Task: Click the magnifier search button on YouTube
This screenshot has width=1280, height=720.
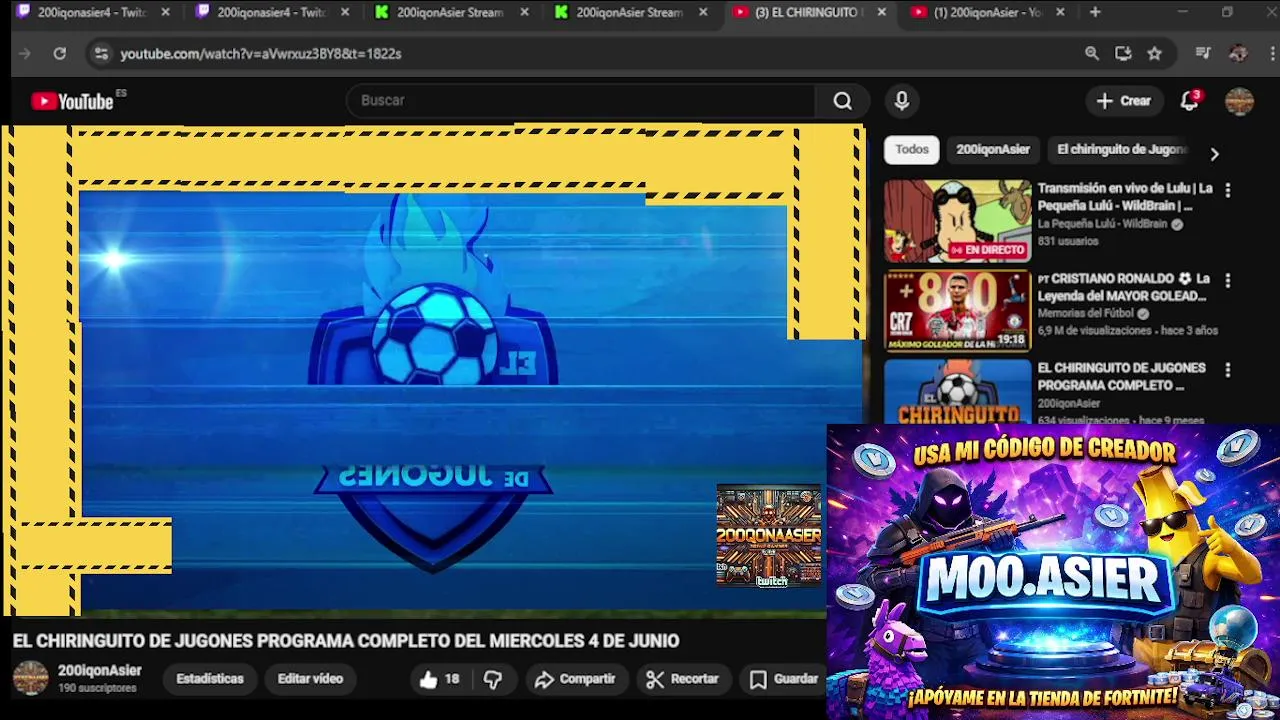Action: coord(843,101)
